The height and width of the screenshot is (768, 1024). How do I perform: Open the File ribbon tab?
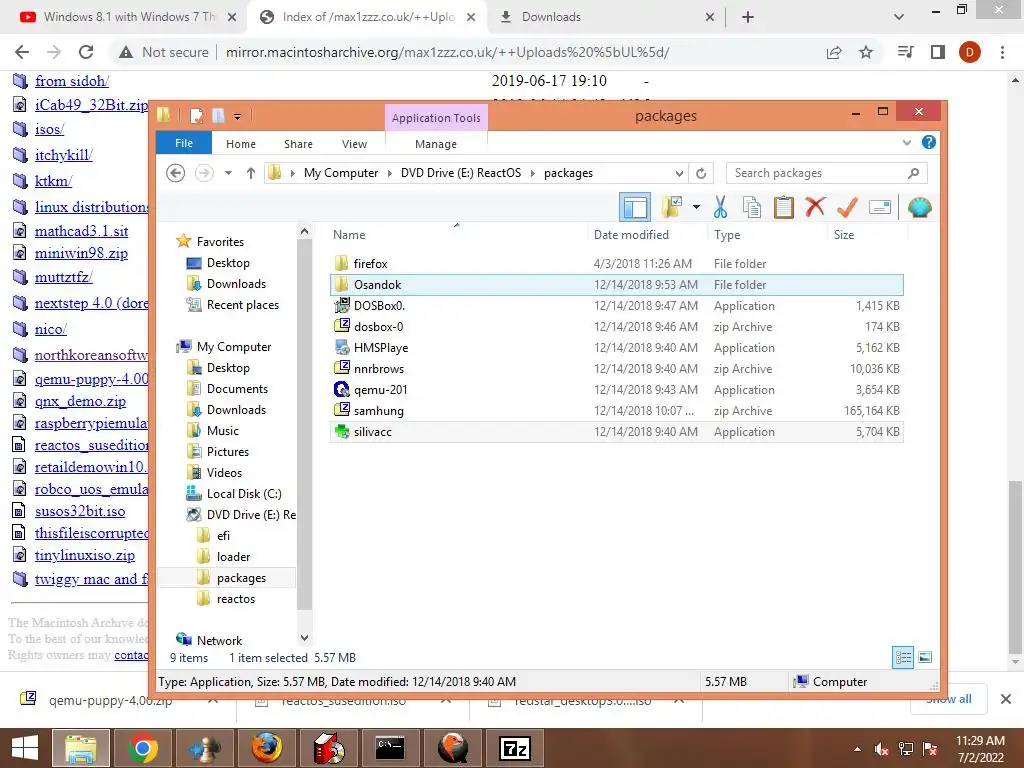click(x=184, y=143)
